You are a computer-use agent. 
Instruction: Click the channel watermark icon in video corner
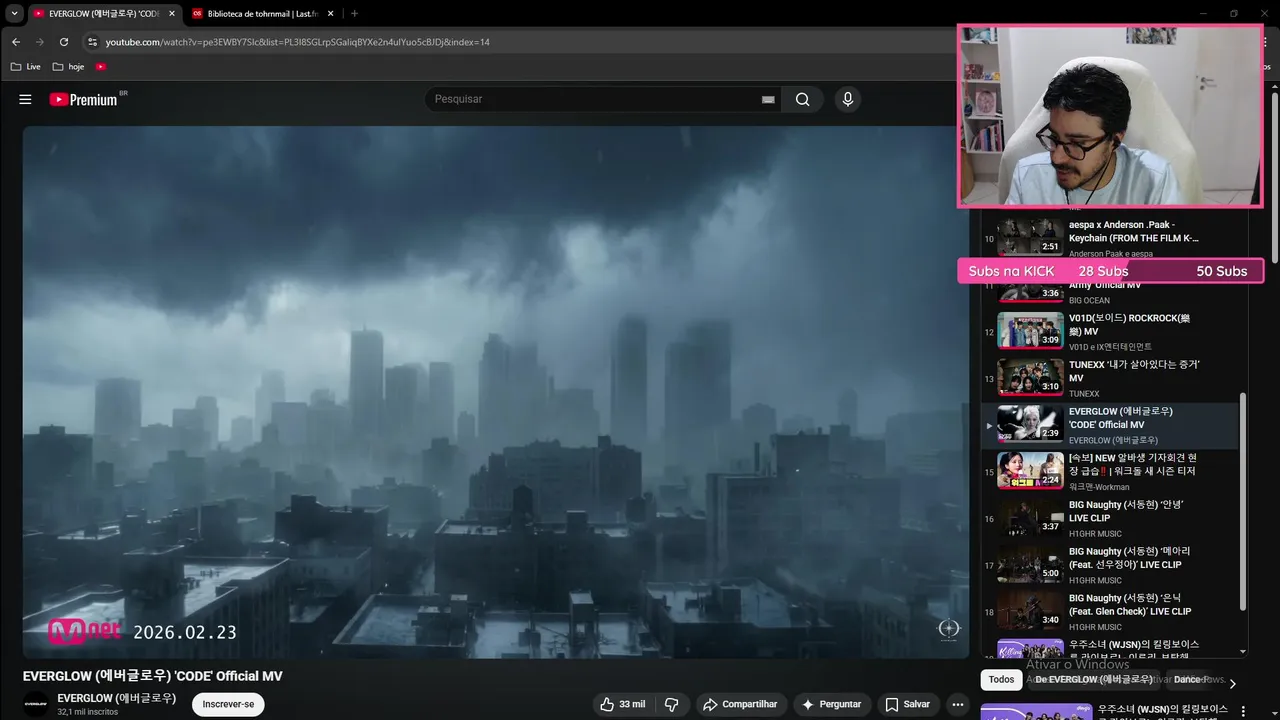949,628
